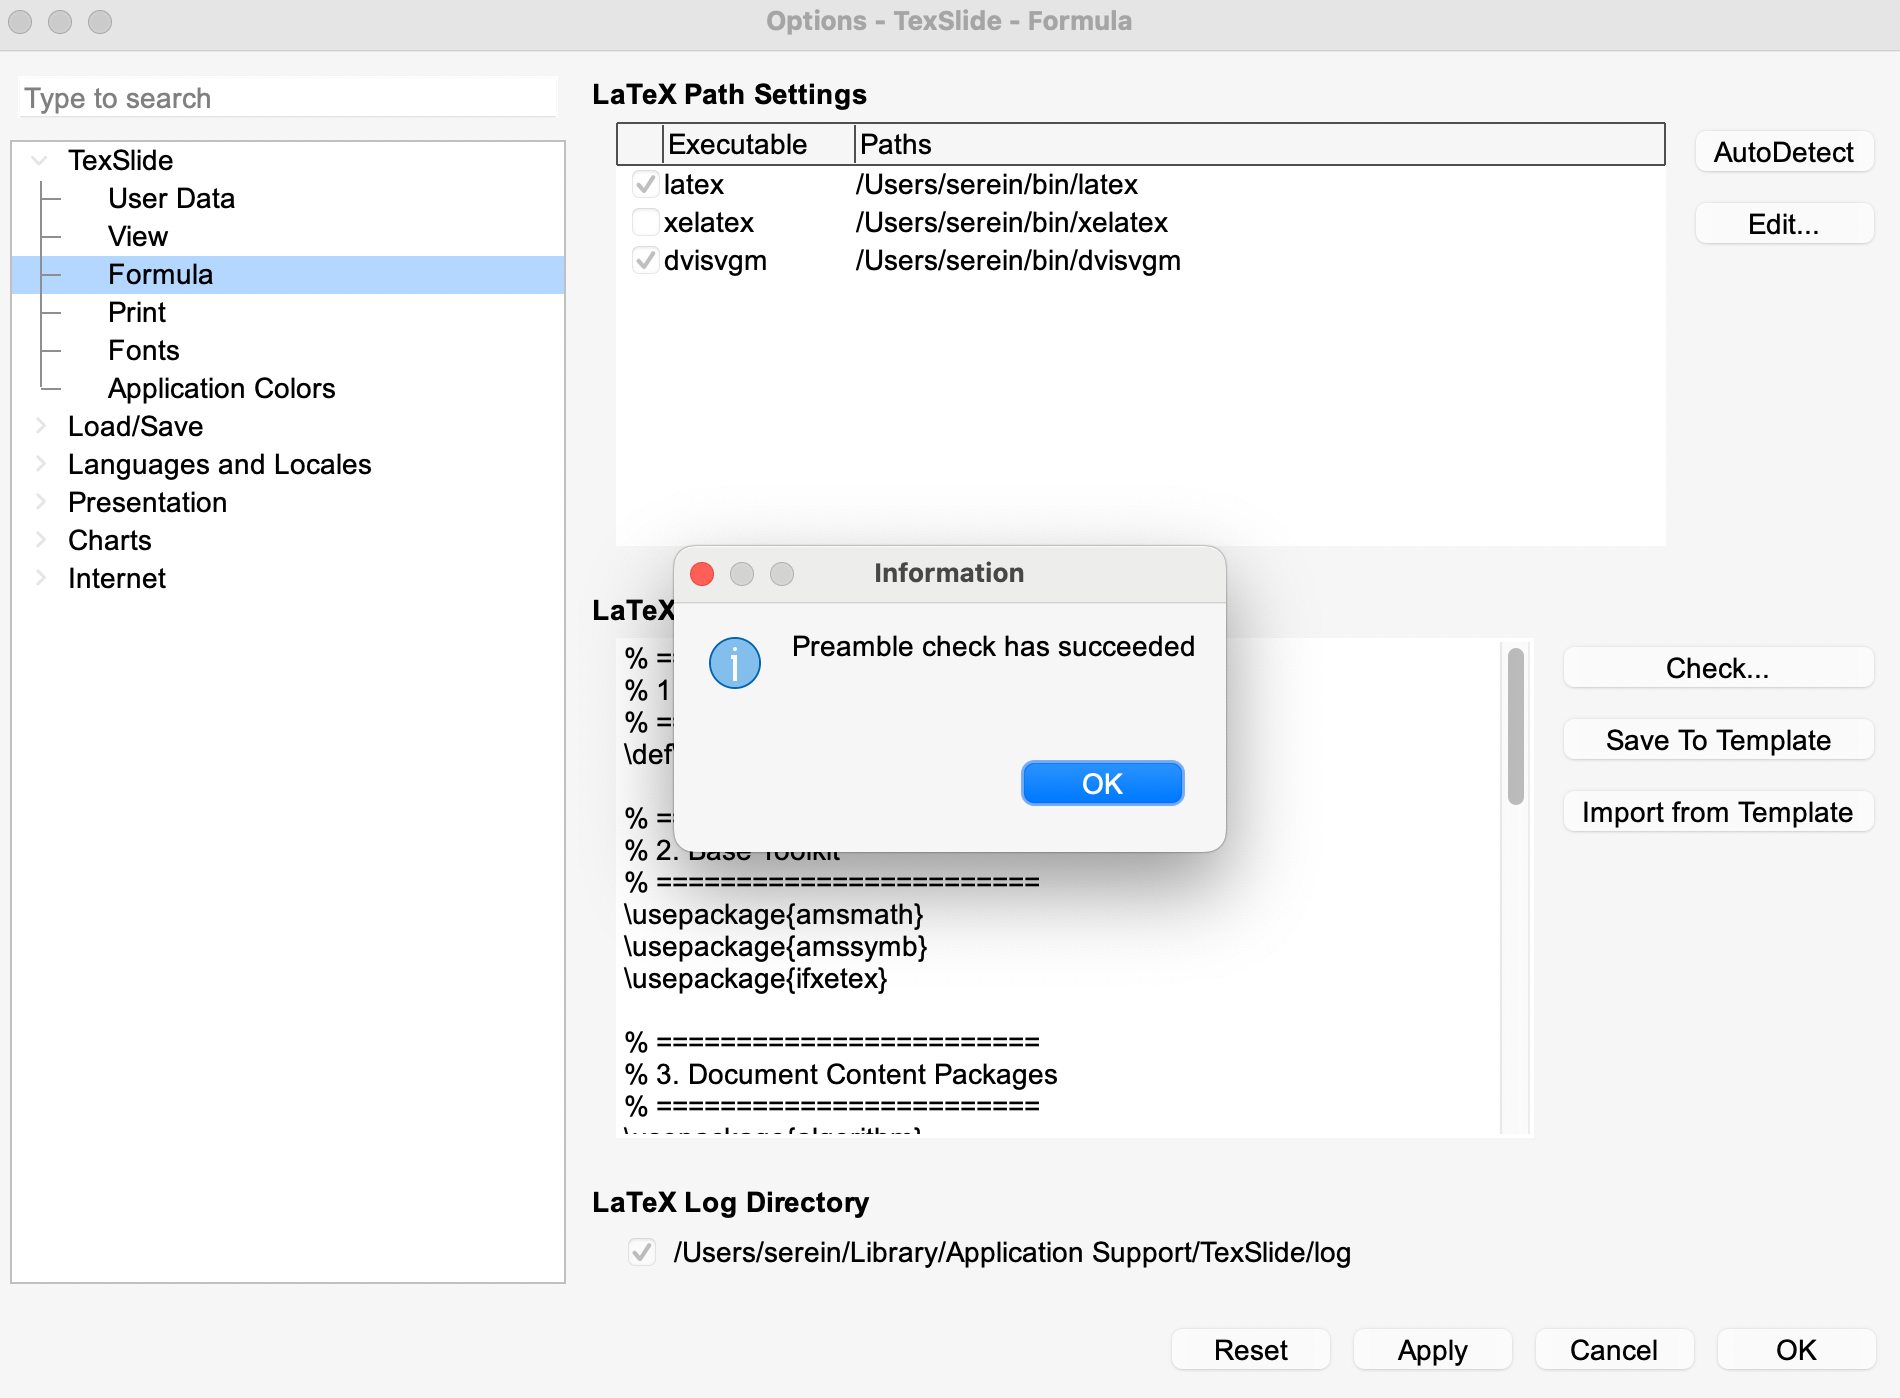1900x1398 pixels.
Task: Select the /Users/serein/bin/latex path cell
Action: coord(997,184)
